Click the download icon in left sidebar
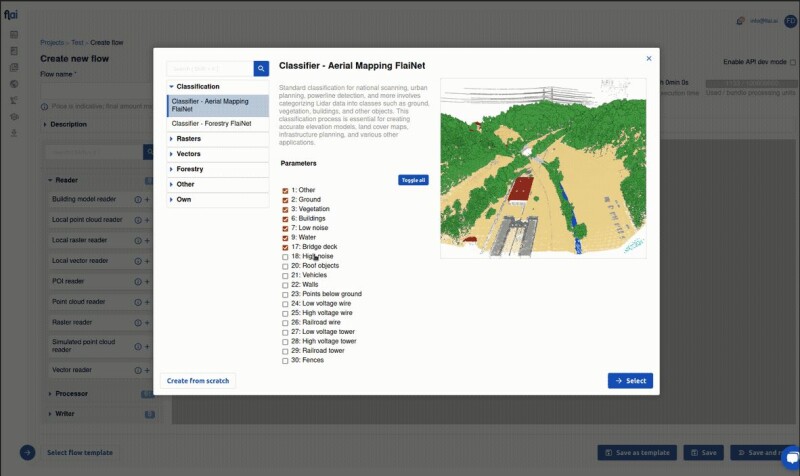 (x=14, y=132)
